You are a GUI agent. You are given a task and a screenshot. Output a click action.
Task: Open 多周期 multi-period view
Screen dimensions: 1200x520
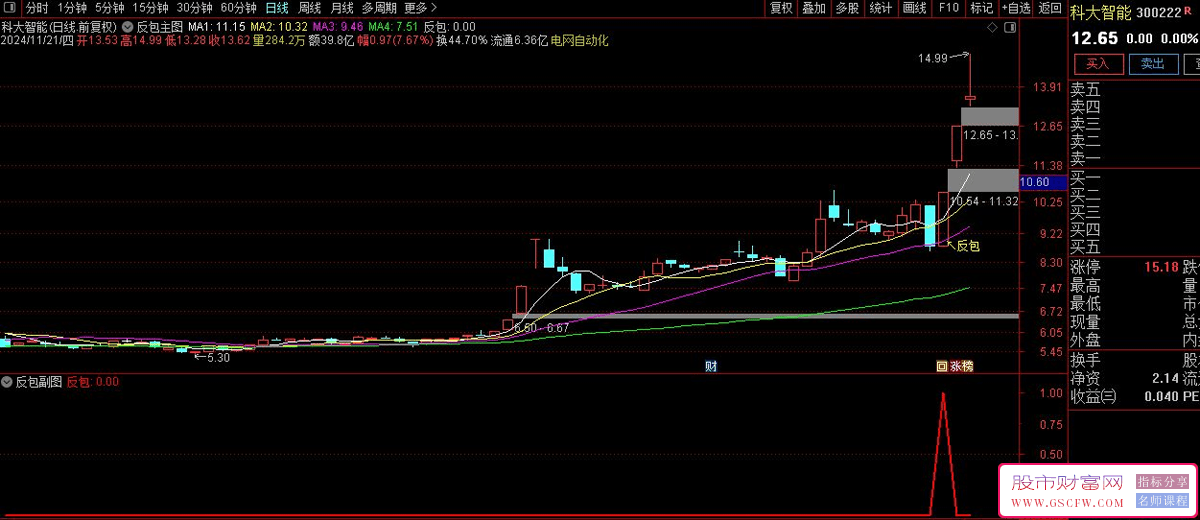click(x=379, y=8)
